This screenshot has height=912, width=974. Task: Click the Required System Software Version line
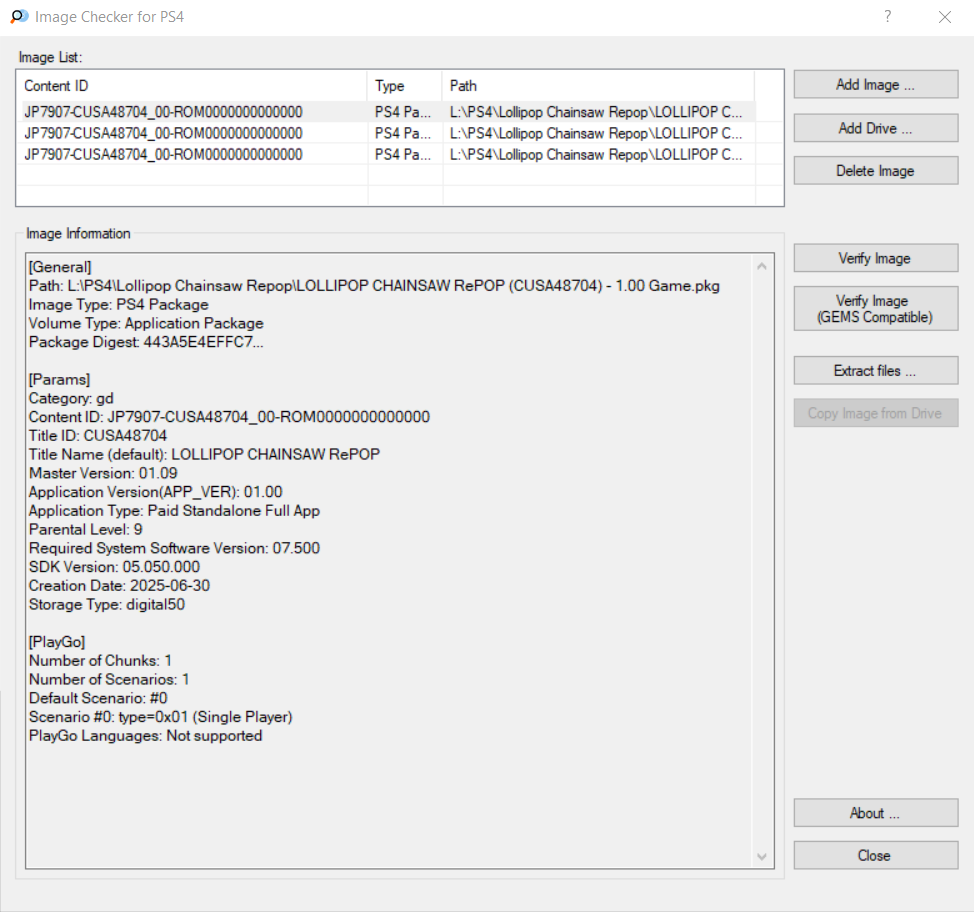[175, 549]
